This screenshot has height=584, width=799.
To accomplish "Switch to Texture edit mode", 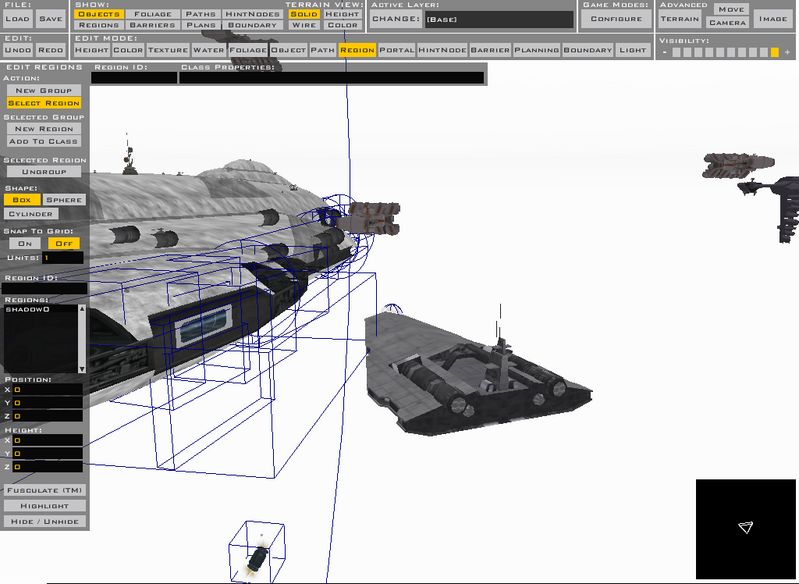I will (168, 50).
